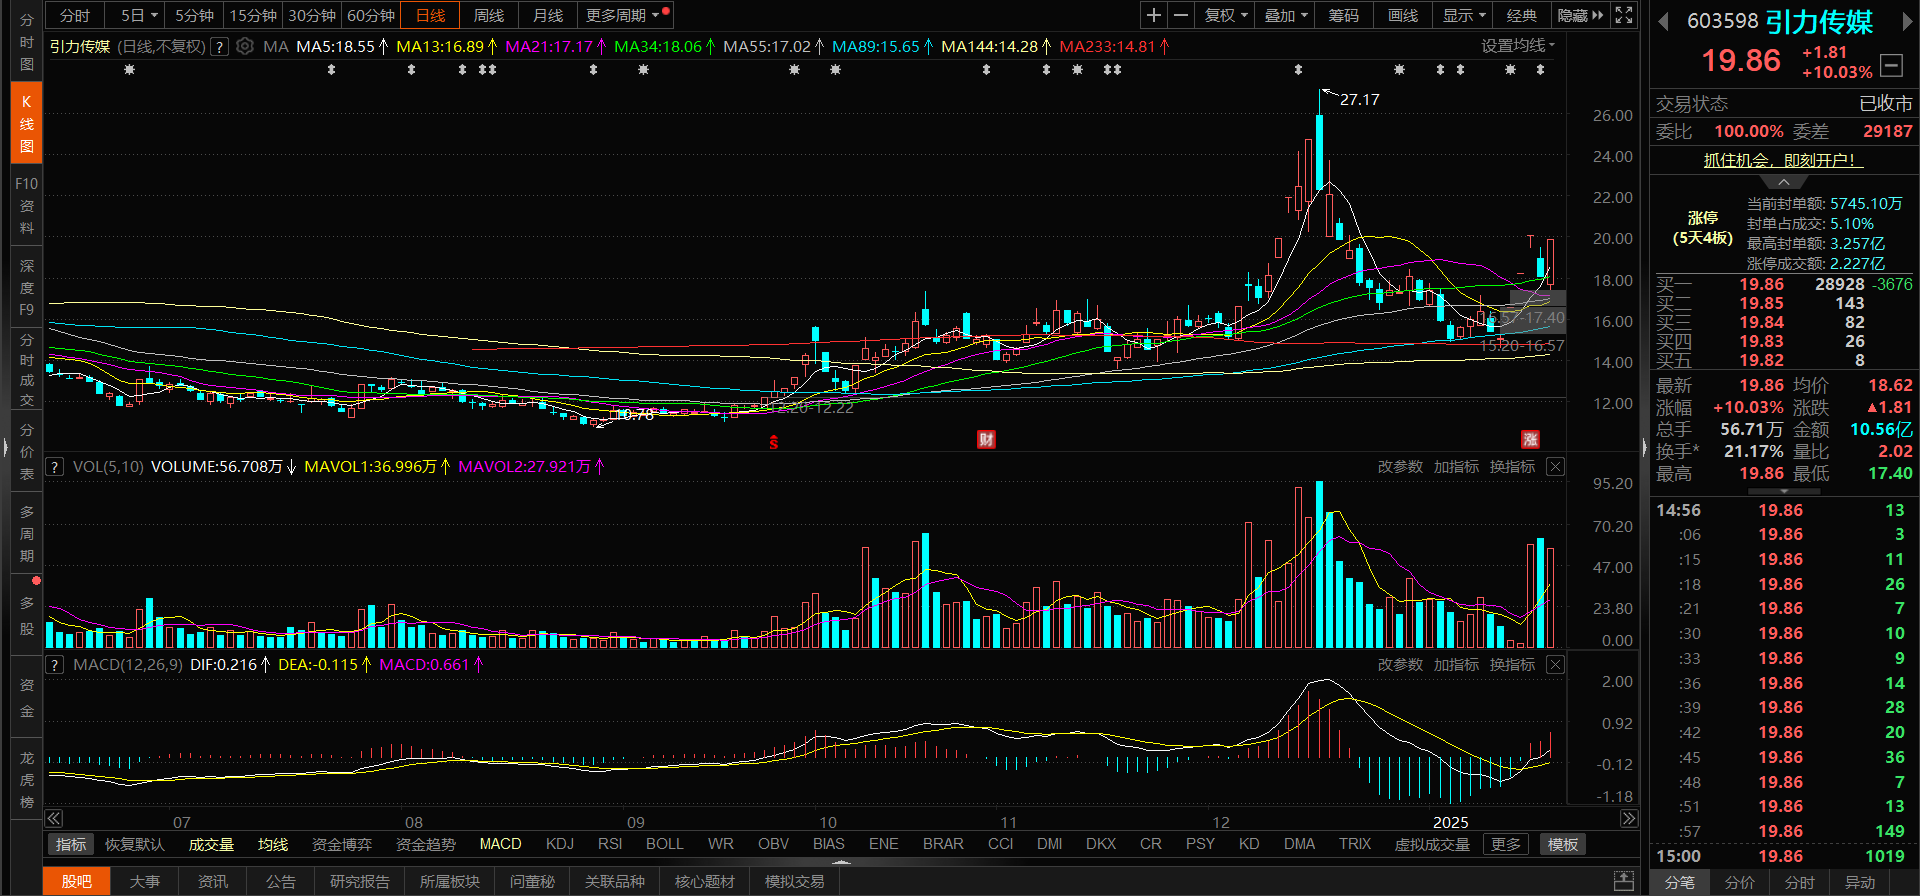Go to the previous stock with left arrow
The image size is (1920, 896).
[x=1663, y=22]
